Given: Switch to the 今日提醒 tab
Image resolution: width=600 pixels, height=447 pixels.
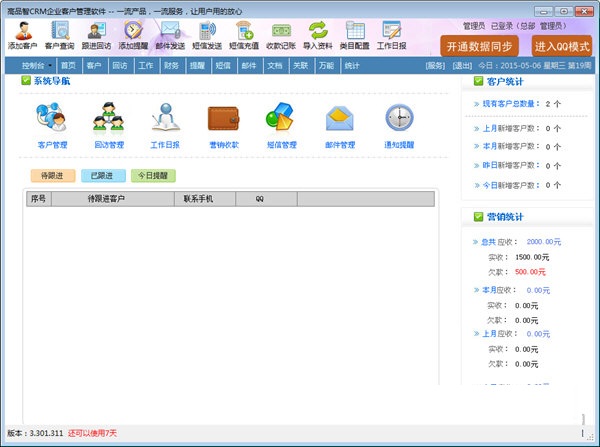Looking at the screenshot, I should pos(153,176).
